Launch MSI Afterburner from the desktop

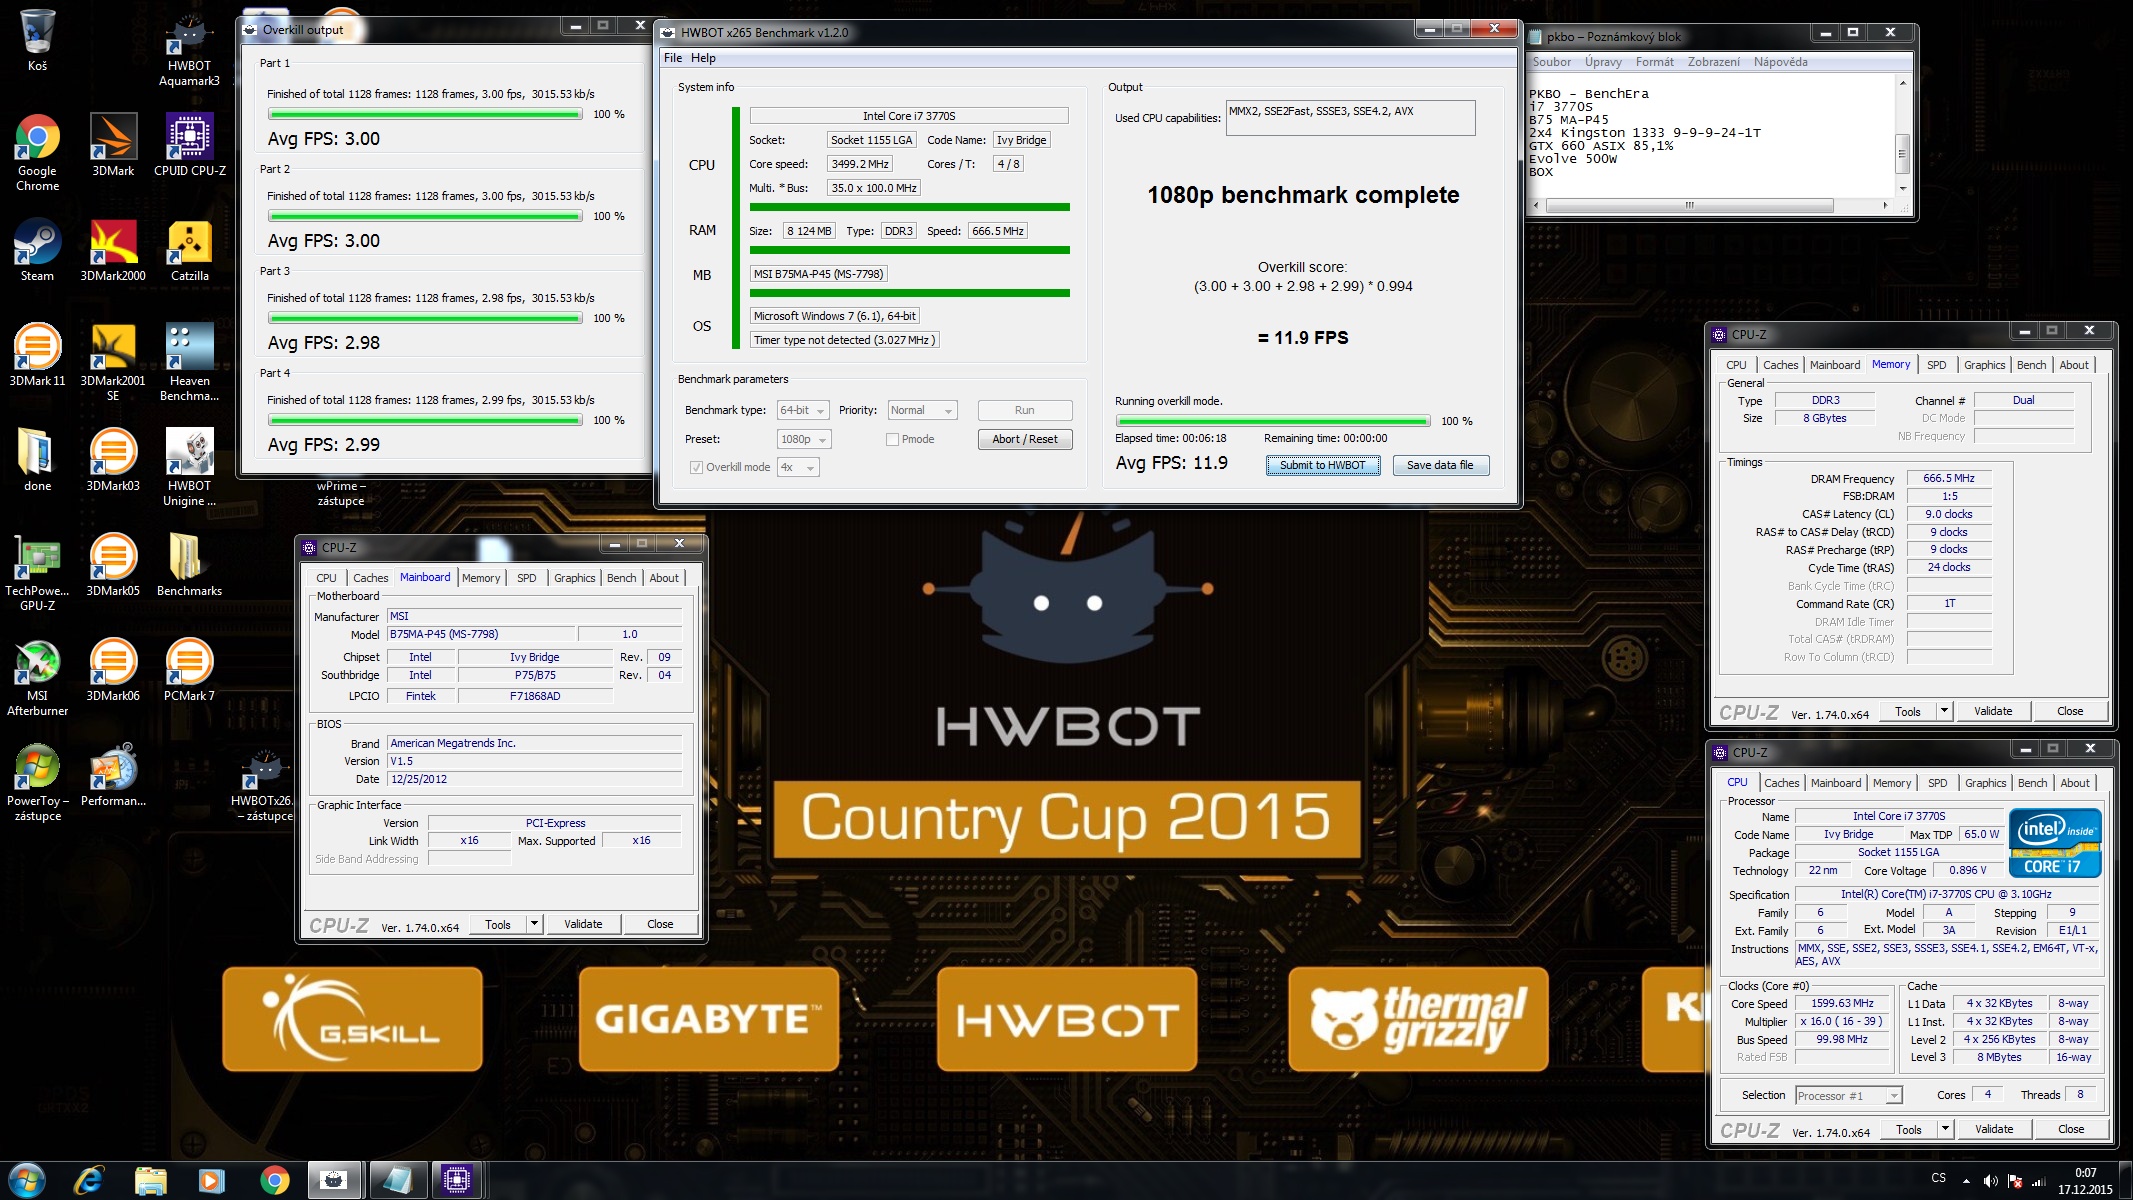click(x=37, y=677)
